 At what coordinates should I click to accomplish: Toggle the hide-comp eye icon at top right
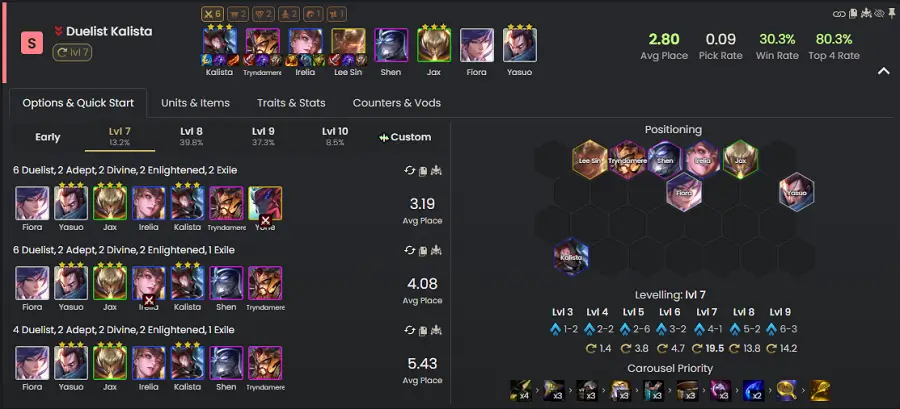point(879,13)
